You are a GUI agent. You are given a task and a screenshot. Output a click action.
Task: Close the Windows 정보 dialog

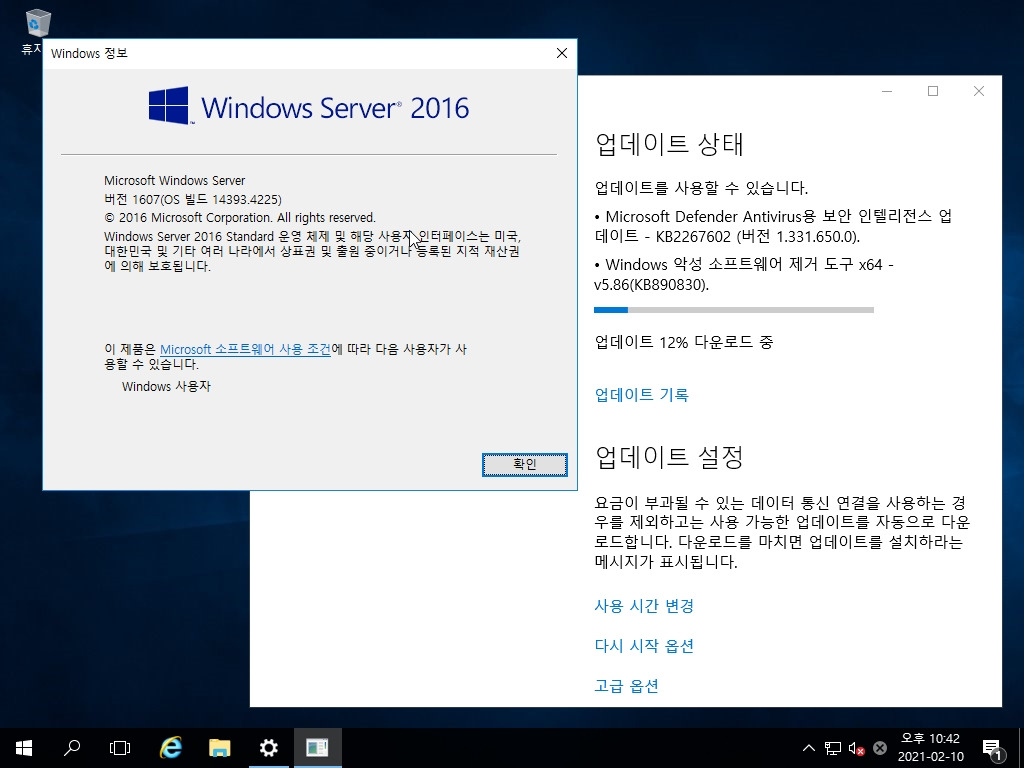tap(562, 54)
